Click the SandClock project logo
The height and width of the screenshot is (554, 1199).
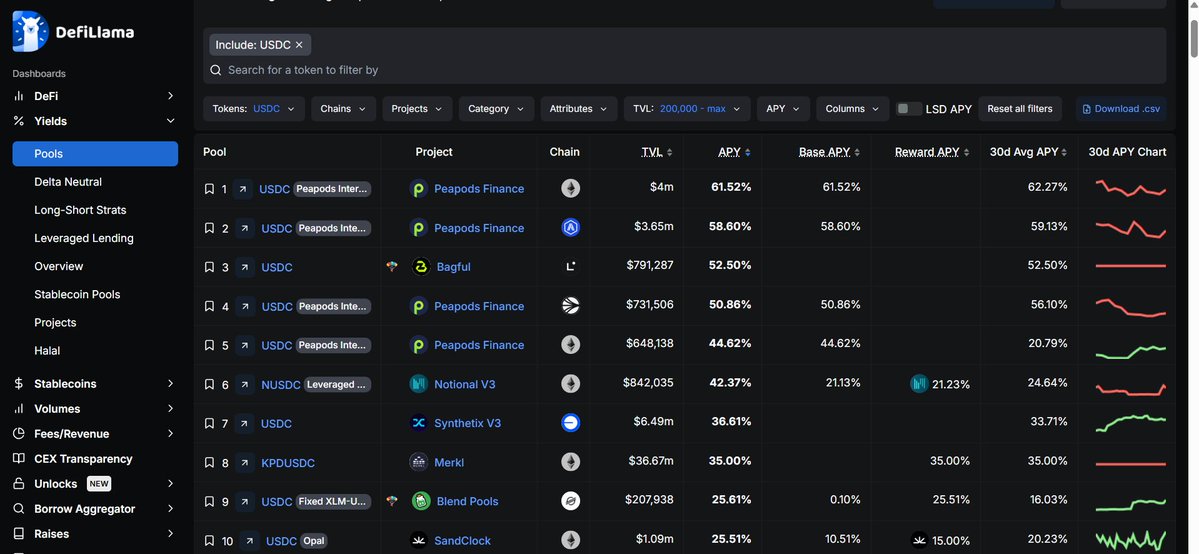point(418,540)
